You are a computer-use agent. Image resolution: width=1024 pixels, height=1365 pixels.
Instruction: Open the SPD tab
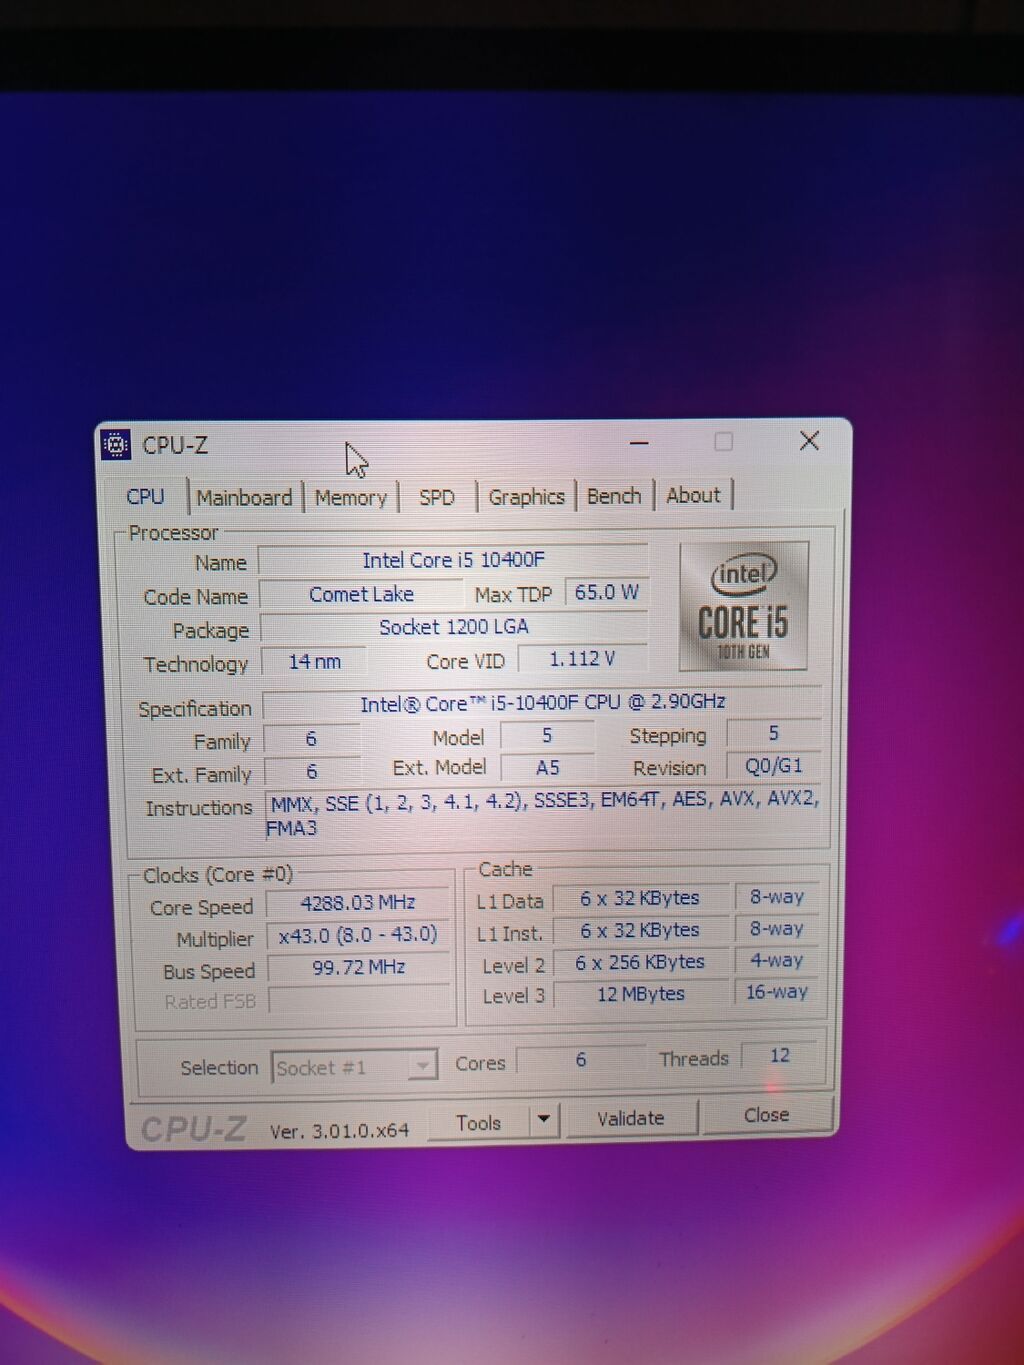click(437, 497)
